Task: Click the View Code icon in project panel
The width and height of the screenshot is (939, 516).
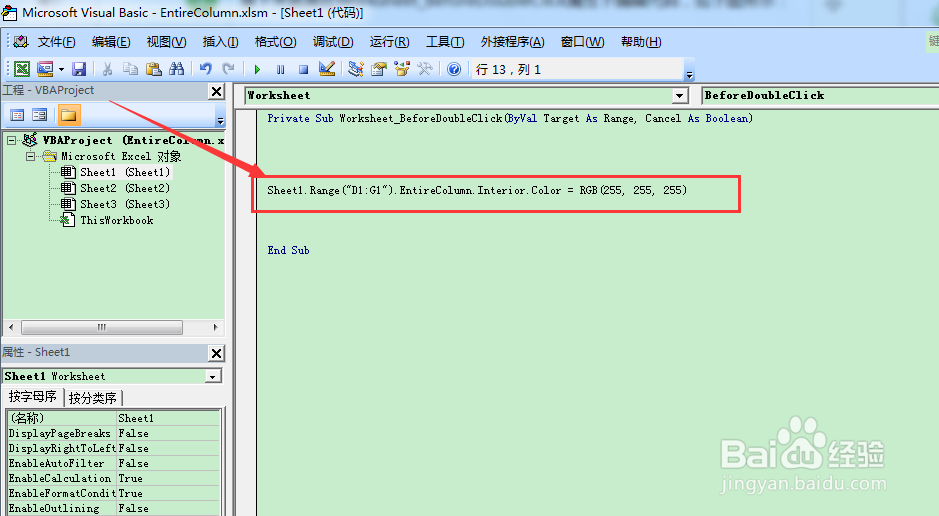Action: (17, 115)
